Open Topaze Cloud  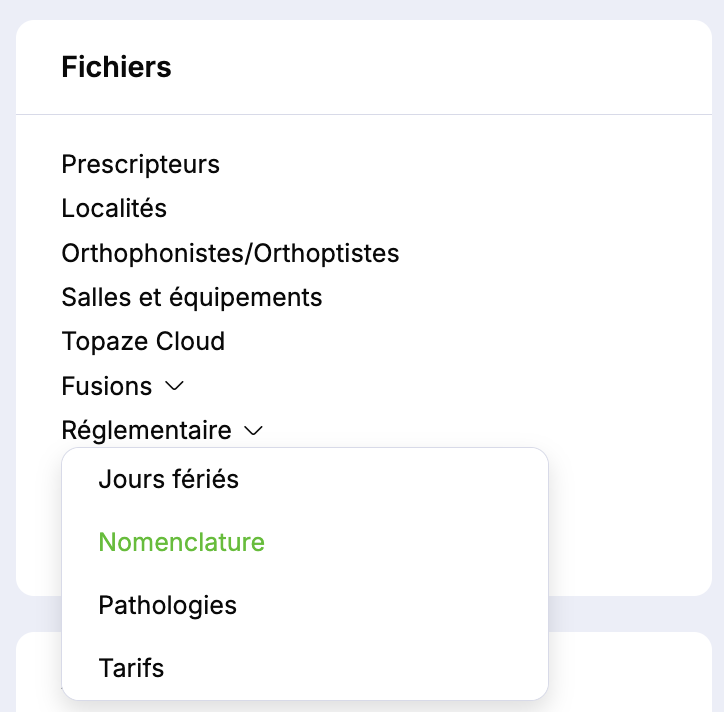[143, 341]
